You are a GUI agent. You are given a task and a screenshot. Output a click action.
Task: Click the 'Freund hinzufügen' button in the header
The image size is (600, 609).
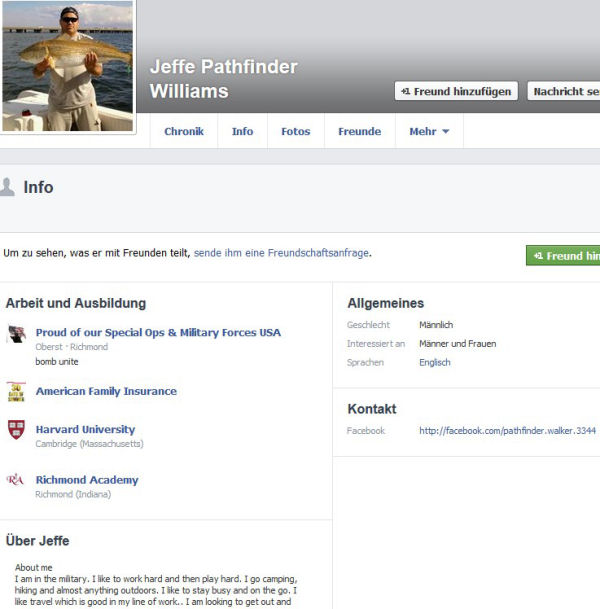456,91
